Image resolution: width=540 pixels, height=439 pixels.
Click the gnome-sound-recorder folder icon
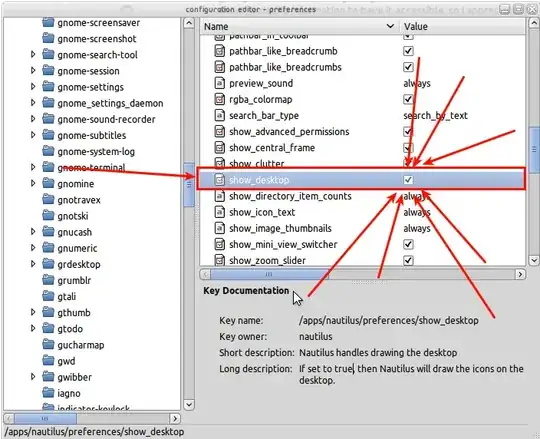[48, 119]
